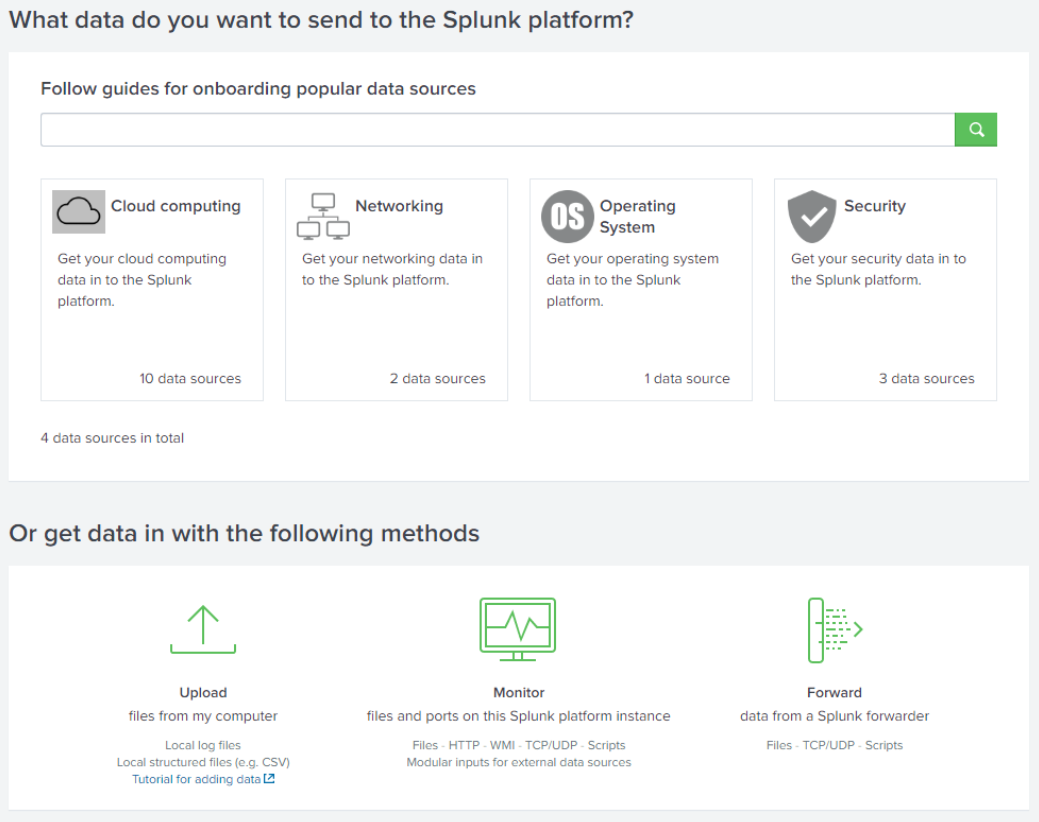The image size is (1039, 822).
Task: Open the Cloud computing card title
Action: pos(175,206)
